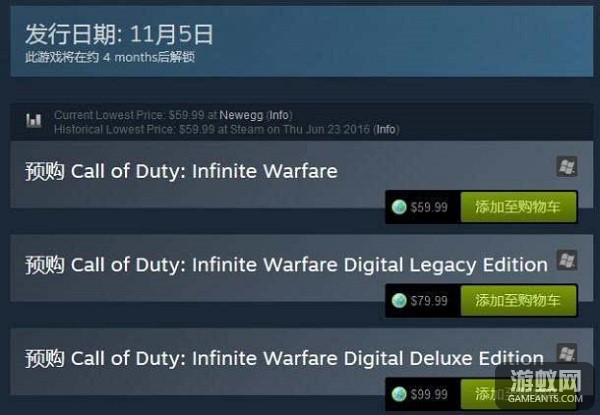
Task: Click the Digital Deluxe Edition pre-purchase title
Action: [x=284, y=359]
